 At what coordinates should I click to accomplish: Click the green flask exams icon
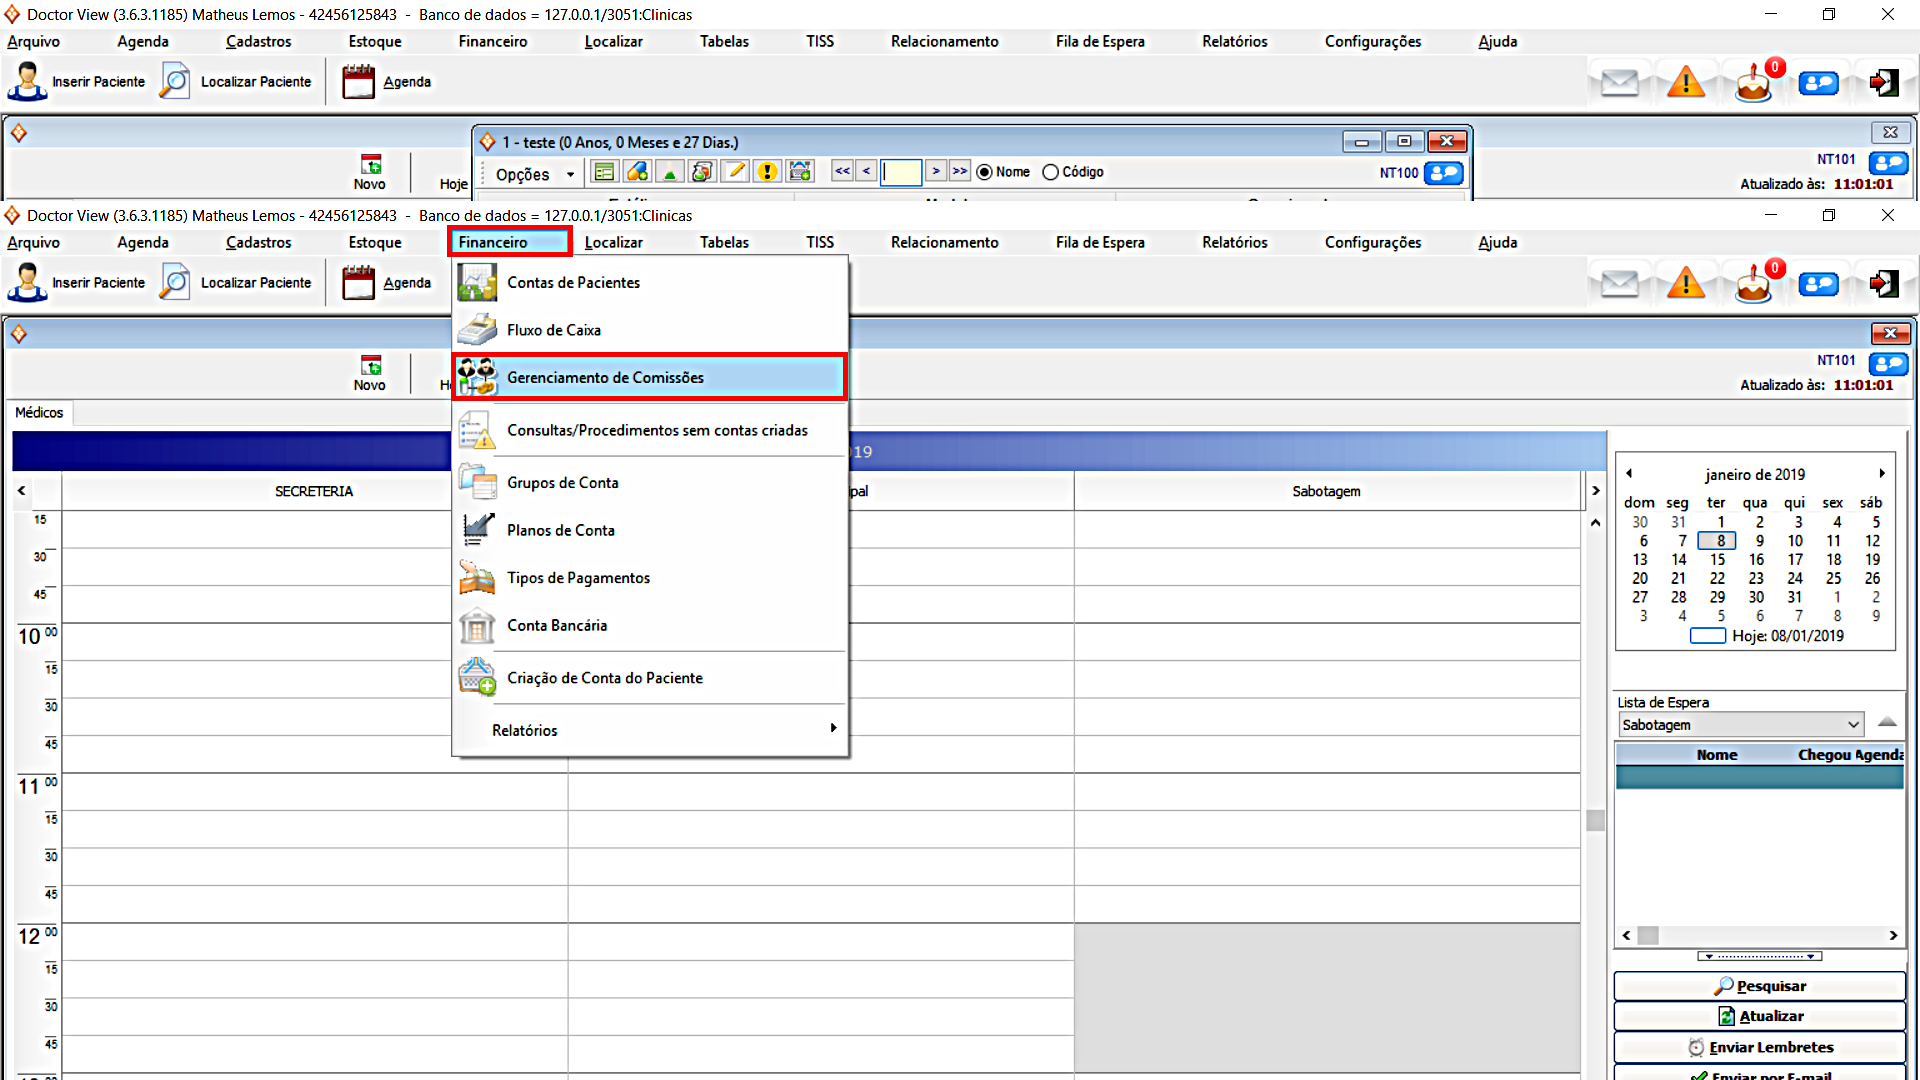click(670, 172)
